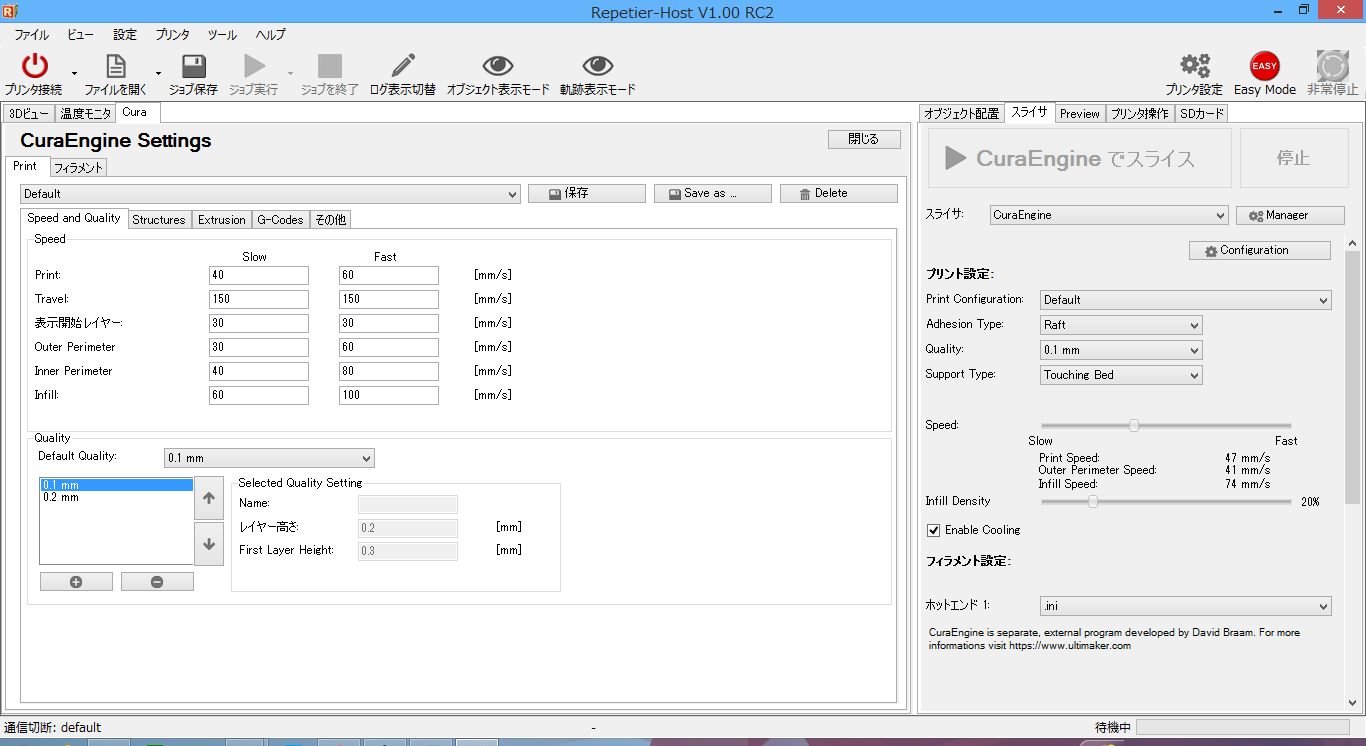Open the ホットエンド 1 filament dropdown
1366x746 pixels.
pyautogui.click(x=1186, y=606)
